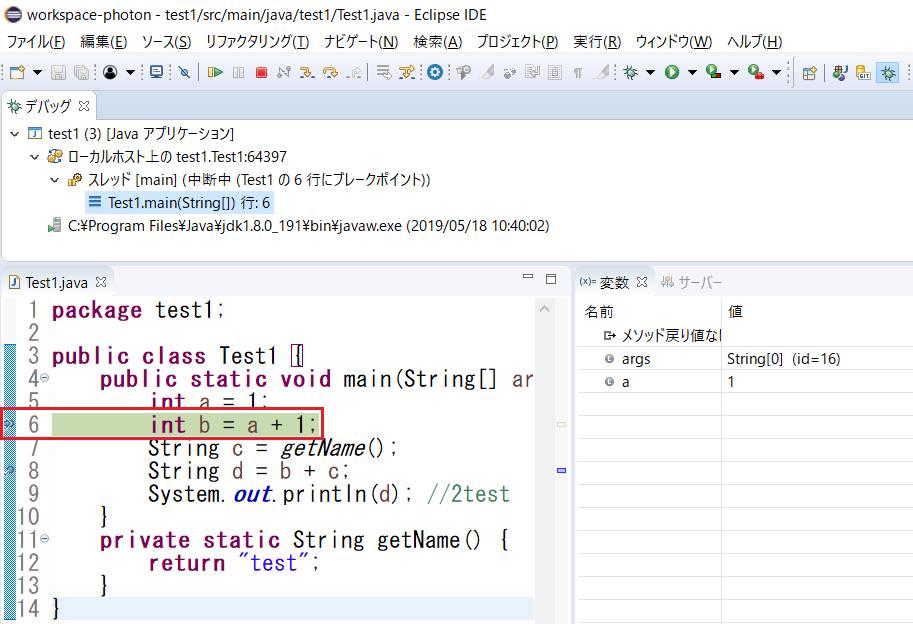Collapse the スレッド [main] thread node
The width and height of the screenshot is (913, 624).
tap(55, 180)
